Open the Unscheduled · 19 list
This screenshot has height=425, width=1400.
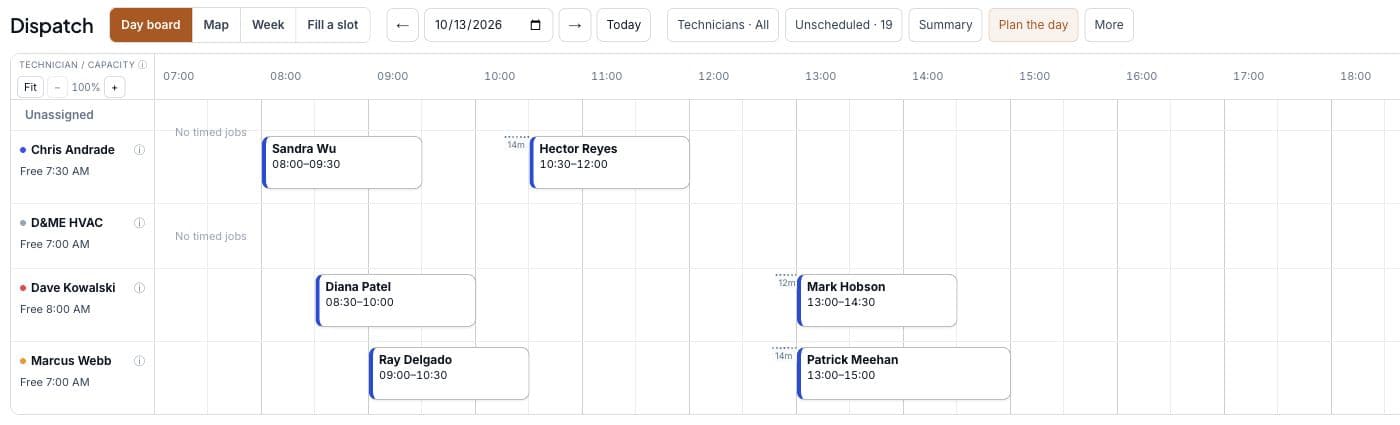844,25
